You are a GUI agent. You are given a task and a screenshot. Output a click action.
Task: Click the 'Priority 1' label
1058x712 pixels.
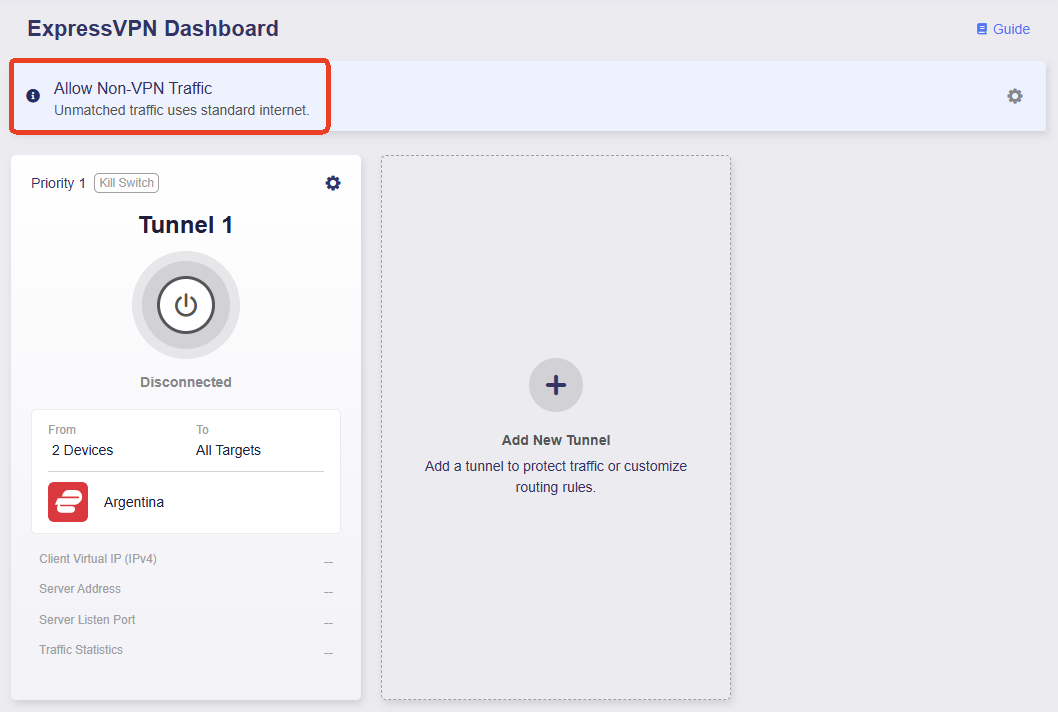[58, 183]
